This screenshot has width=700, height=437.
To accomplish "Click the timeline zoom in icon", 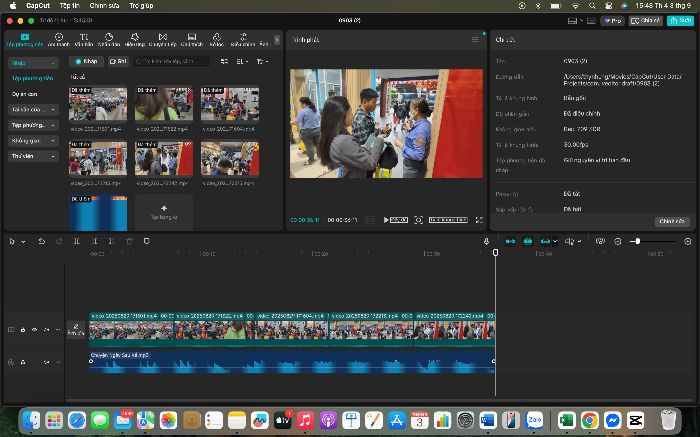I will click(x=688, y=241).
